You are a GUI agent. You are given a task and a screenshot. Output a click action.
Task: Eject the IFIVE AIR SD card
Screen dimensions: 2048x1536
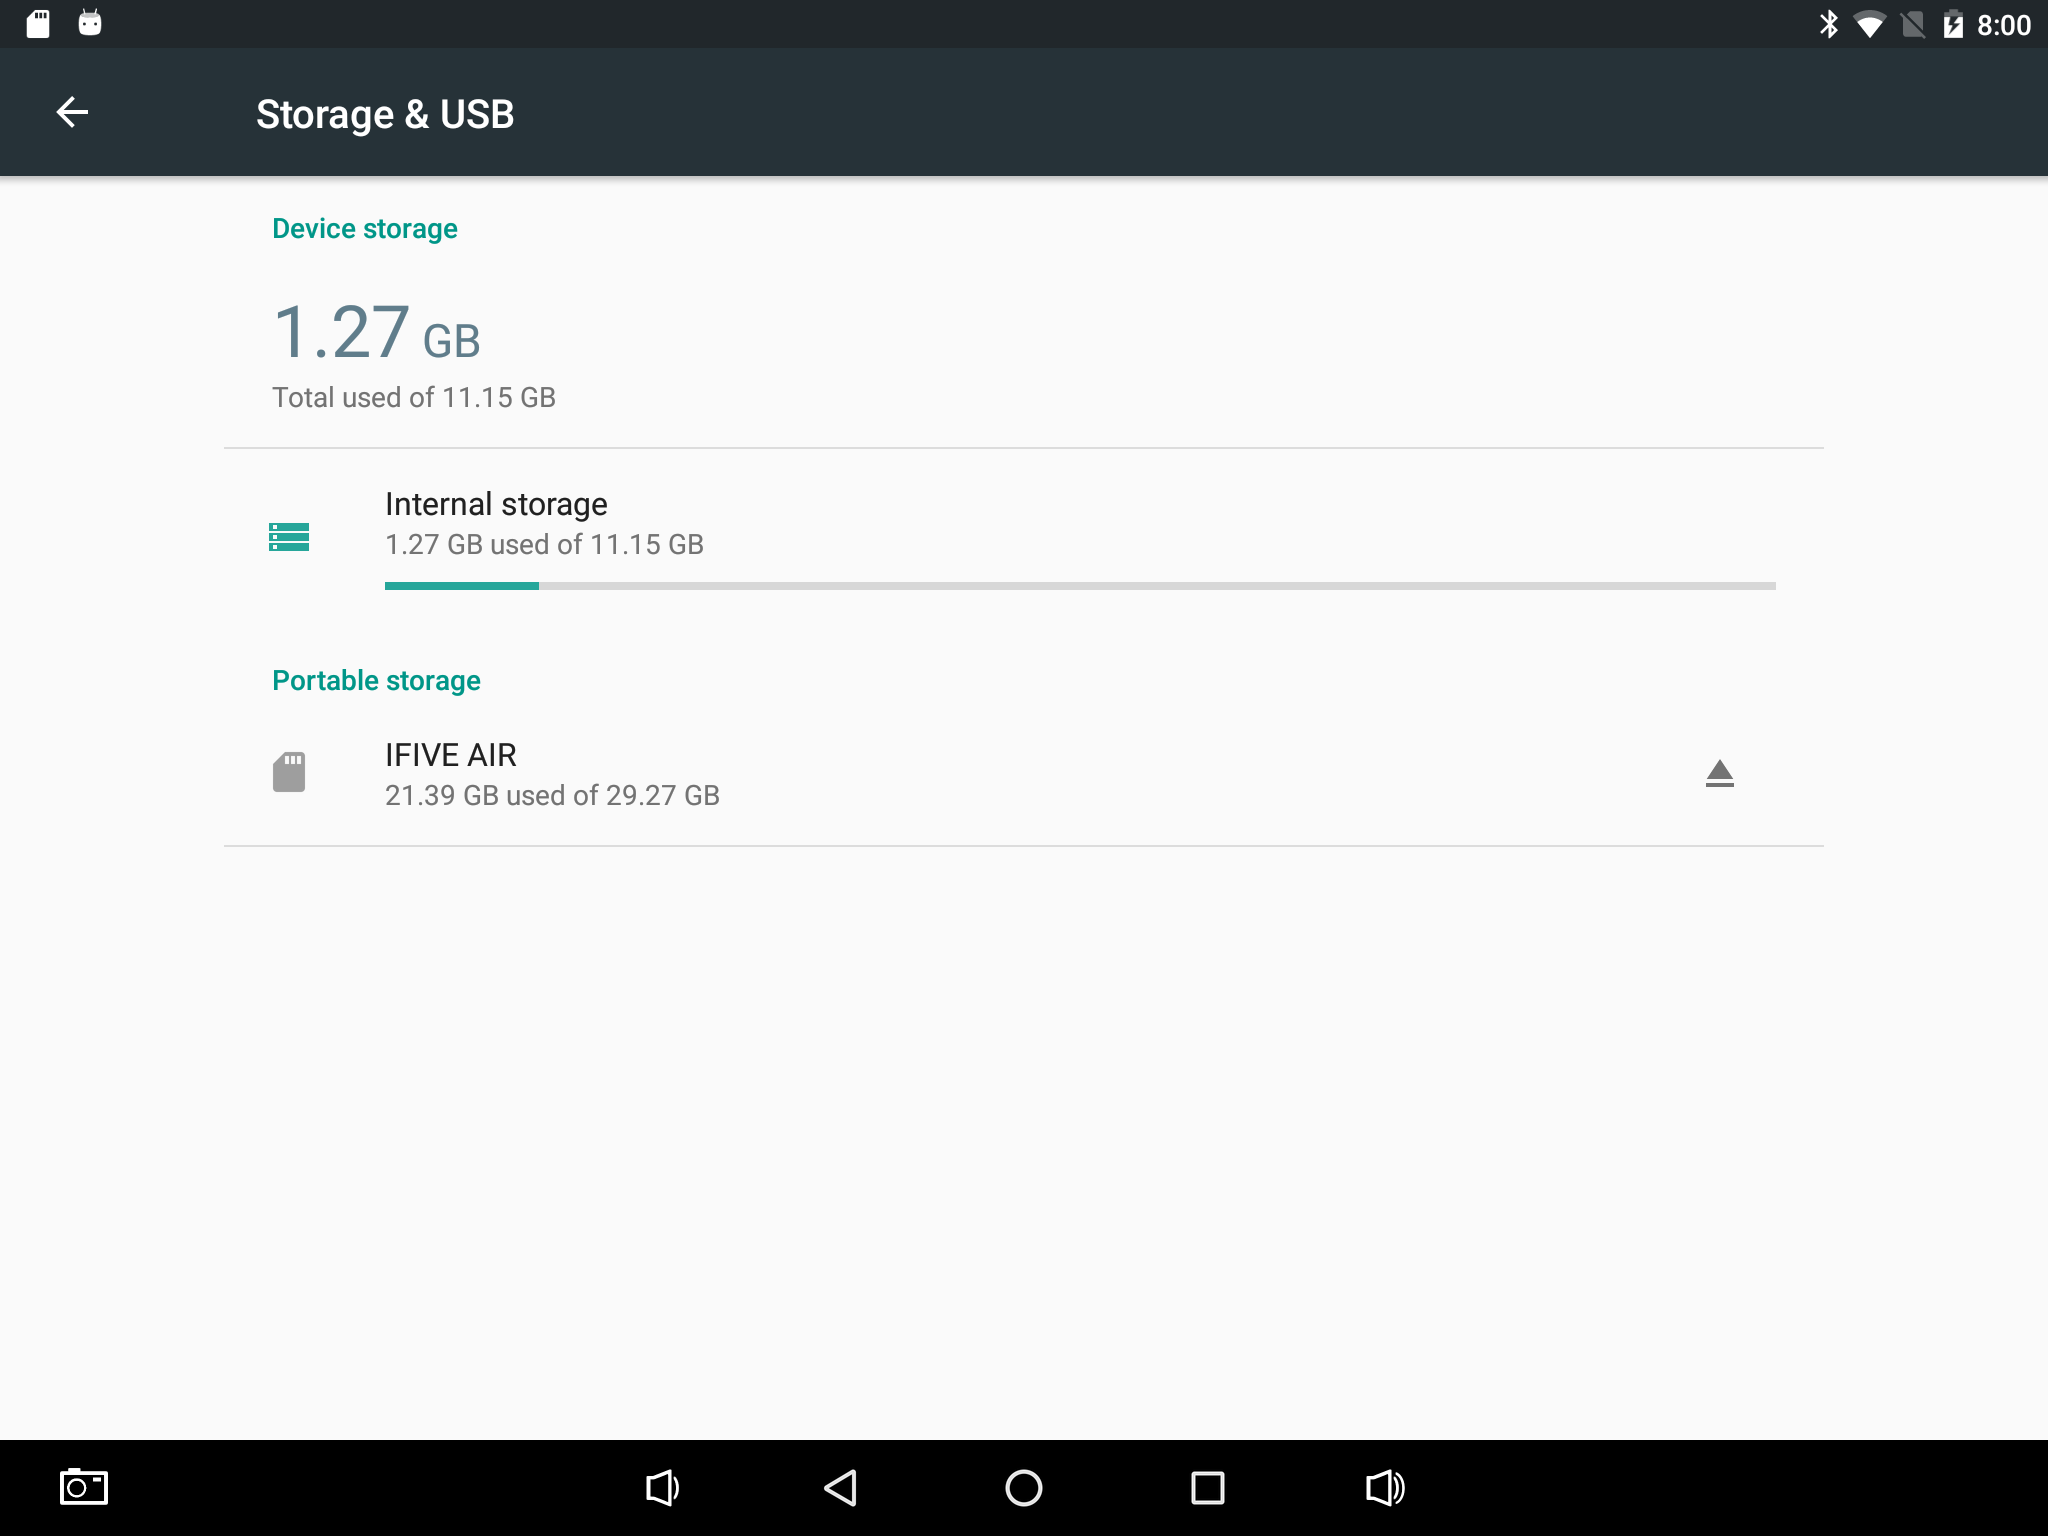[1719, 773]
